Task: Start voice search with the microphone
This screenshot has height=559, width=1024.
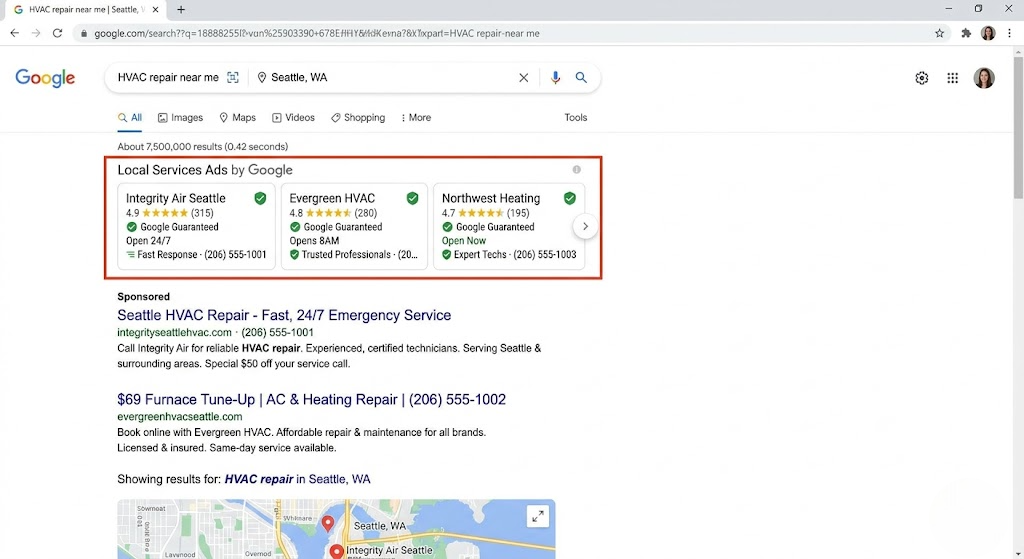Action: pyautogui.click(x=555, y=78)
